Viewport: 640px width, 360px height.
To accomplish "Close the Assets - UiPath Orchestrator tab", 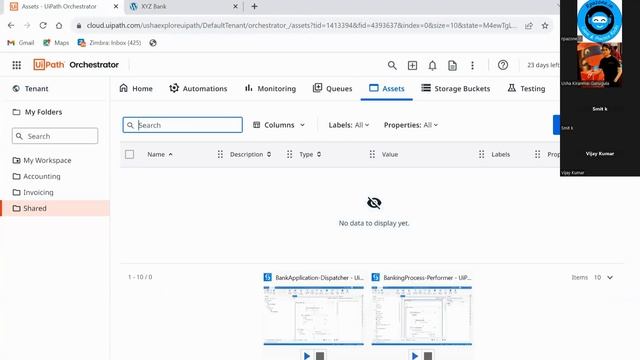I will point(116,7).
